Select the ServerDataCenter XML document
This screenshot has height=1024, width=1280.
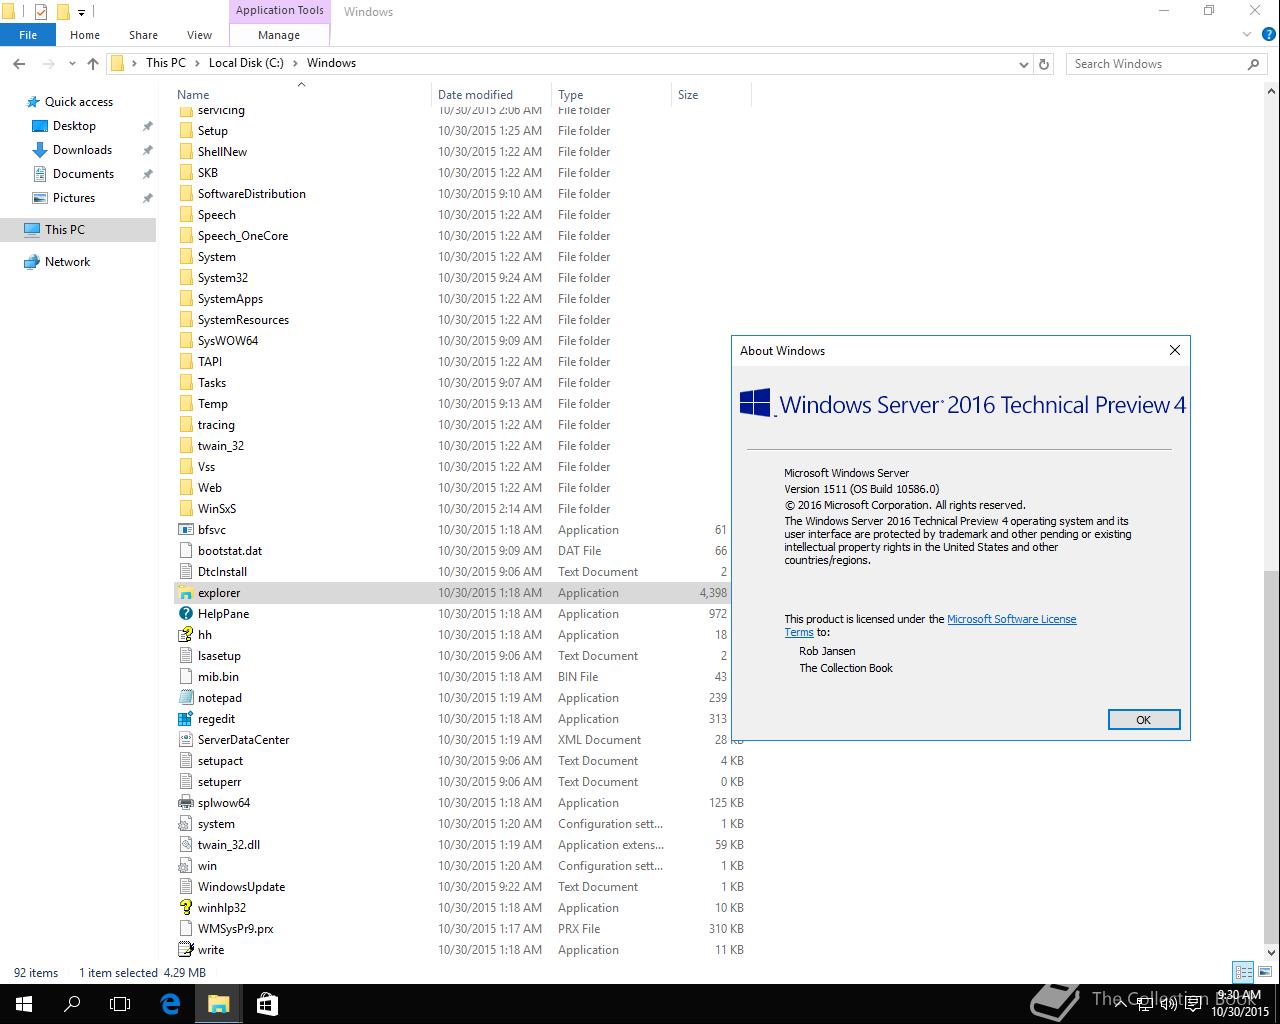(243, 740)
